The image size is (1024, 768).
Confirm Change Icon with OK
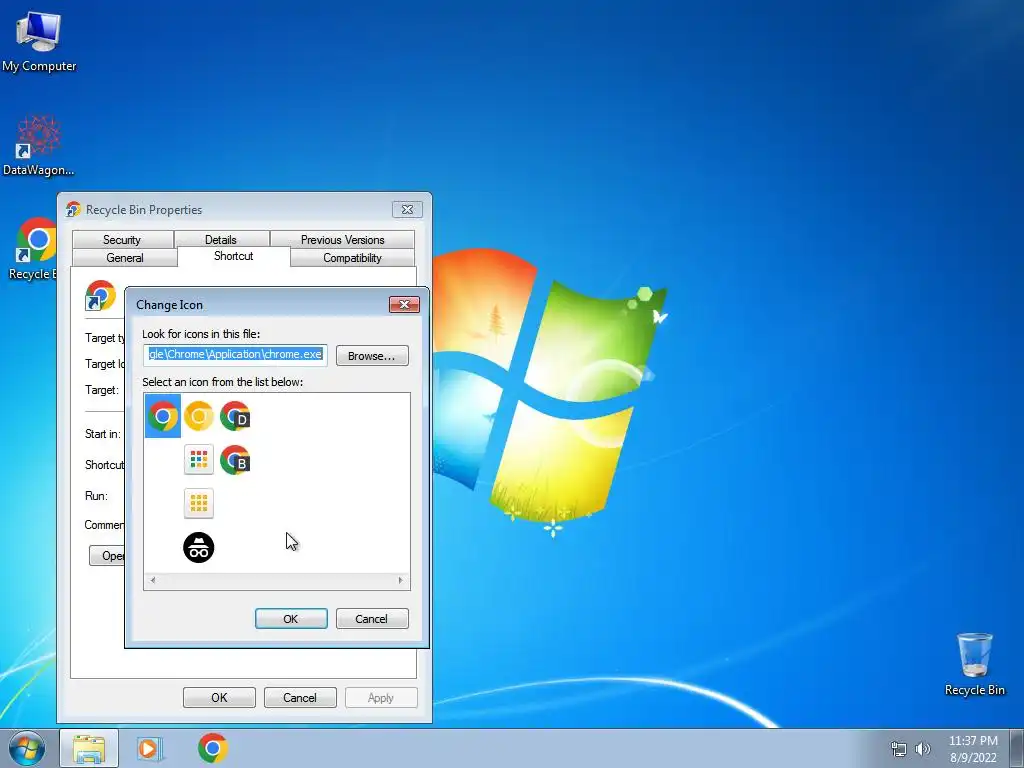click(291, 618)
